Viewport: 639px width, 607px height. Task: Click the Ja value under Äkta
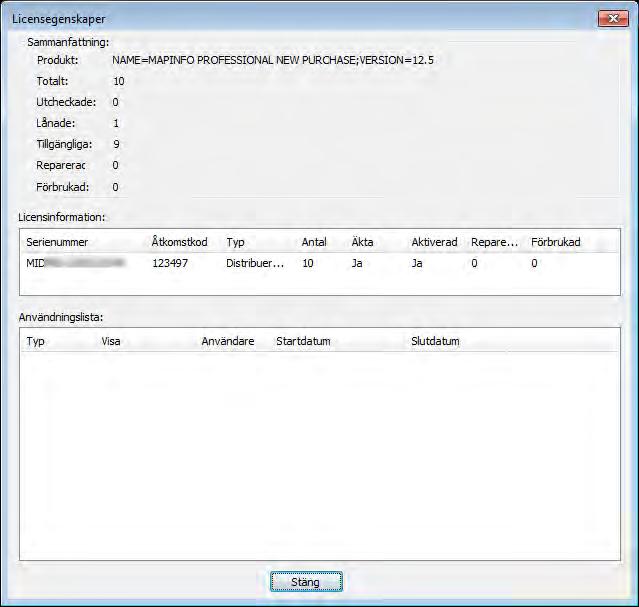pos(357,263)
